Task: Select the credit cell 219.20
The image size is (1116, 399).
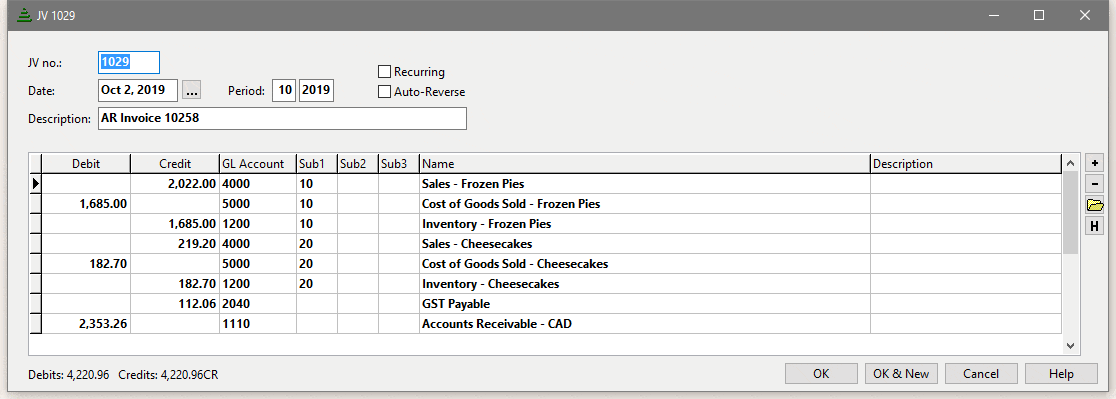Action: coord(174,244)
